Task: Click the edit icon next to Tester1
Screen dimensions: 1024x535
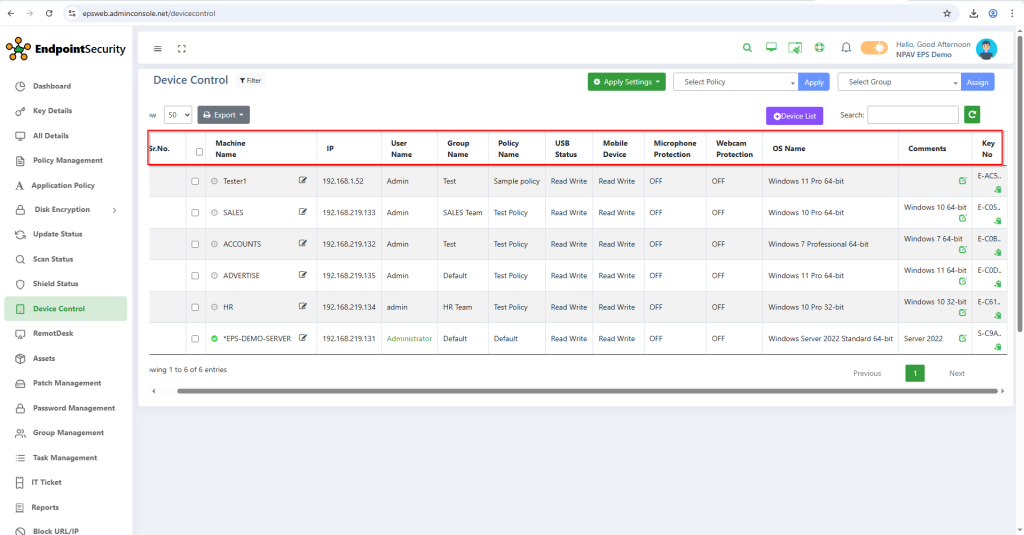Action: [303, 181]
